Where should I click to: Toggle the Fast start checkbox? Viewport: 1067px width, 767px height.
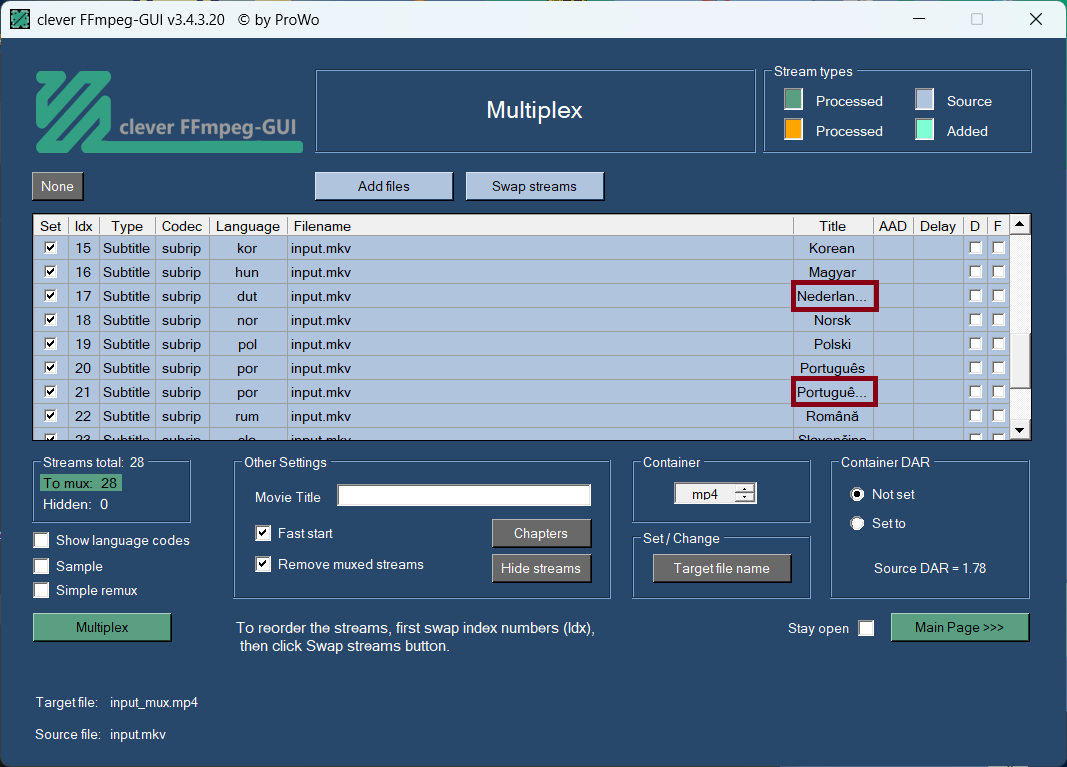263,533
